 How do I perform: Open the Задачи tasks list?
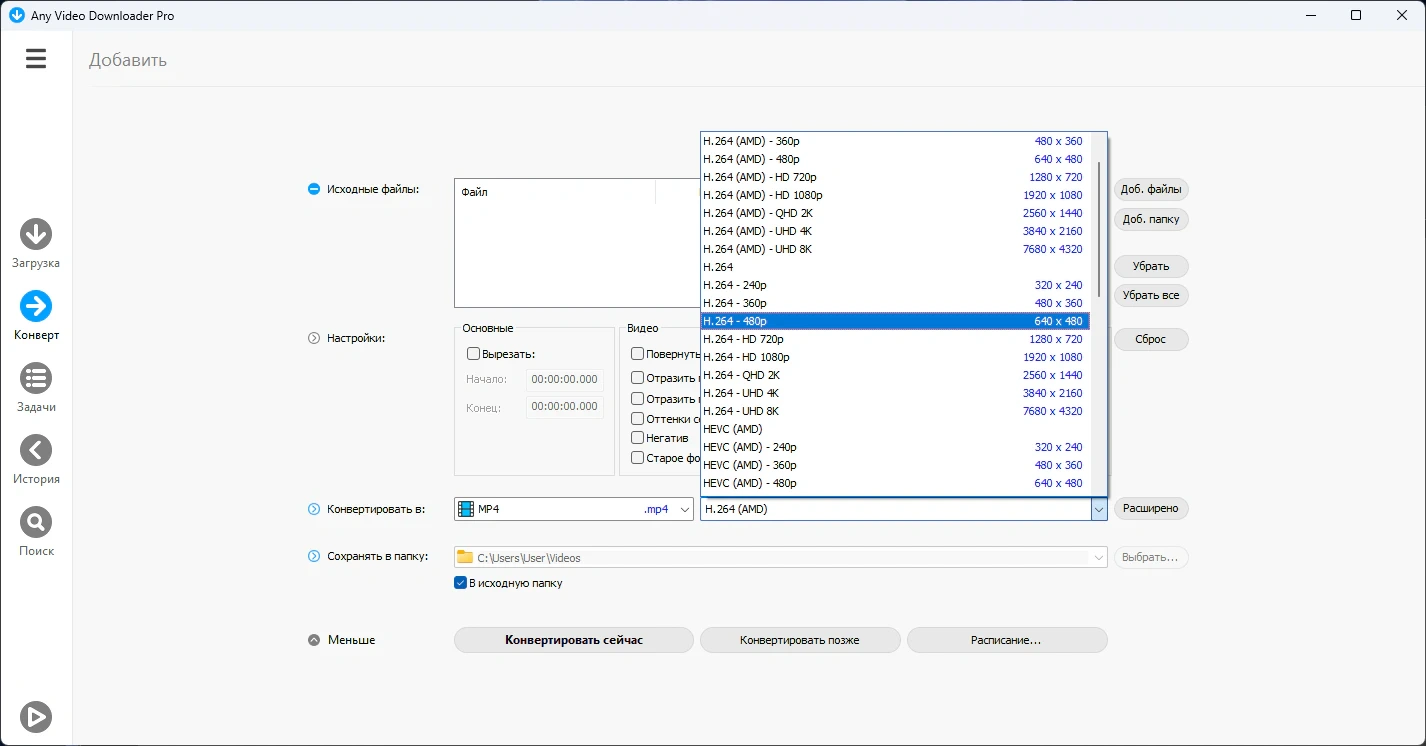pos(36,379)
